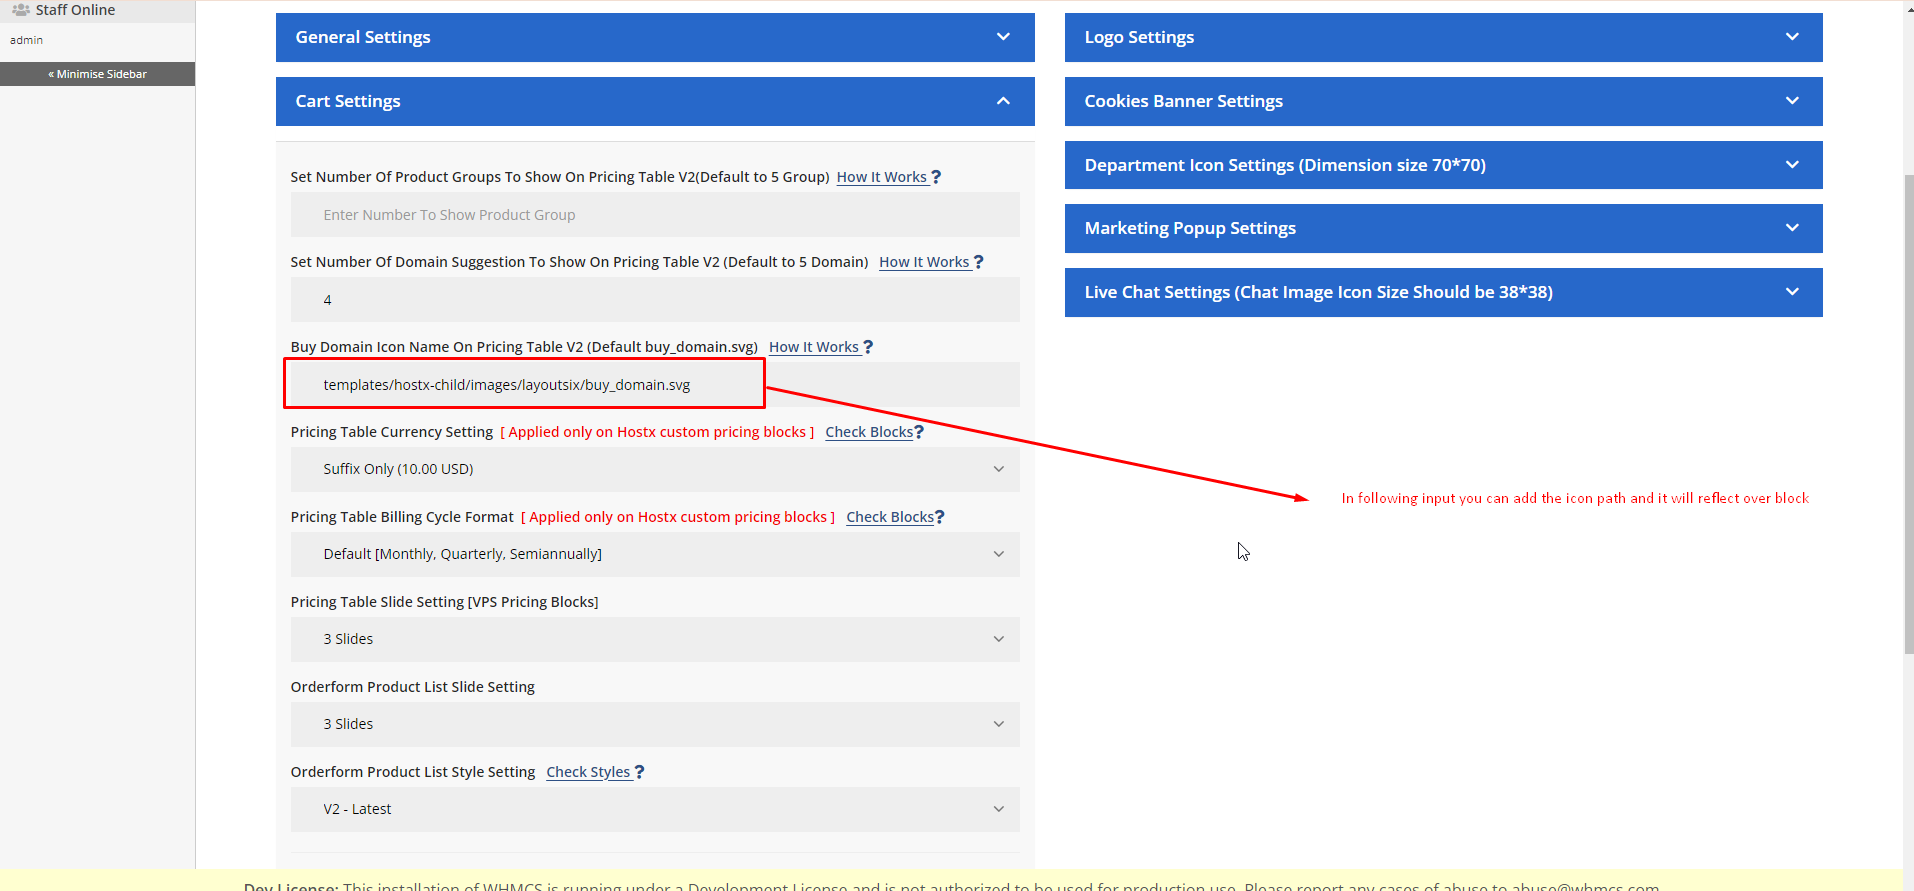Click the Staff Online people icon
This screenshot has width=1914, height=891.
coord(20,10)
